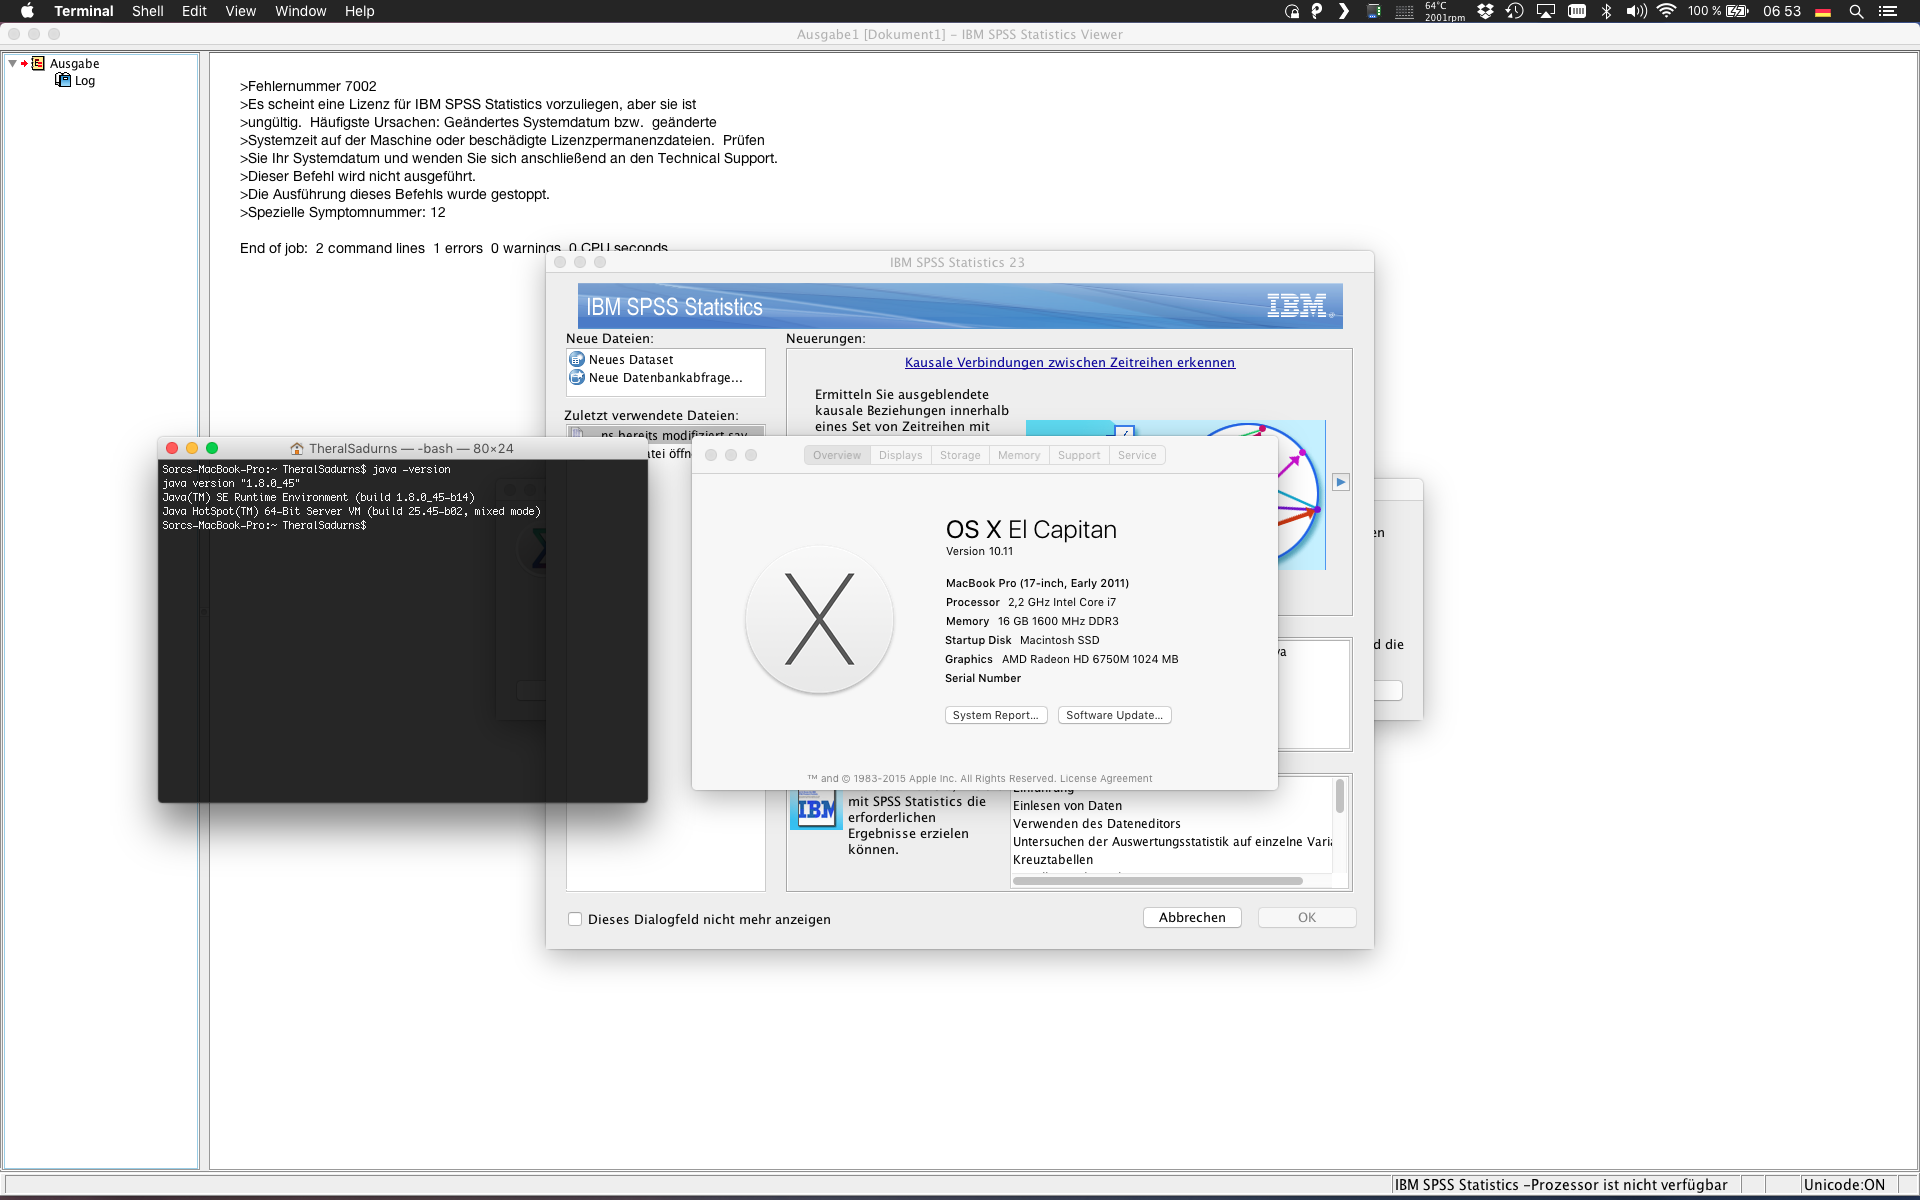This screenshot has width=1920, height=1200.
Task: Collapse the Ausgabe tree node
Action: tap(12, 63)
